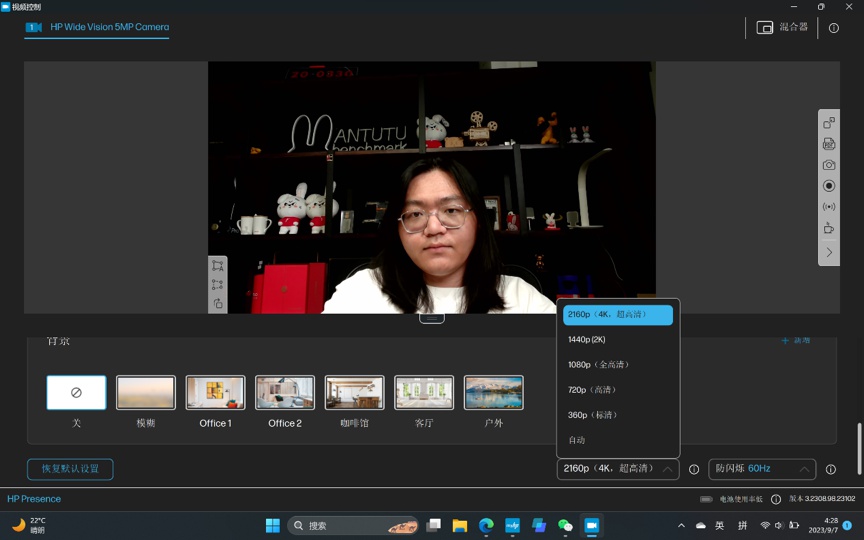Click the pop-out window icon in side toolbar

pyautogui.click(x=829, y=123)
